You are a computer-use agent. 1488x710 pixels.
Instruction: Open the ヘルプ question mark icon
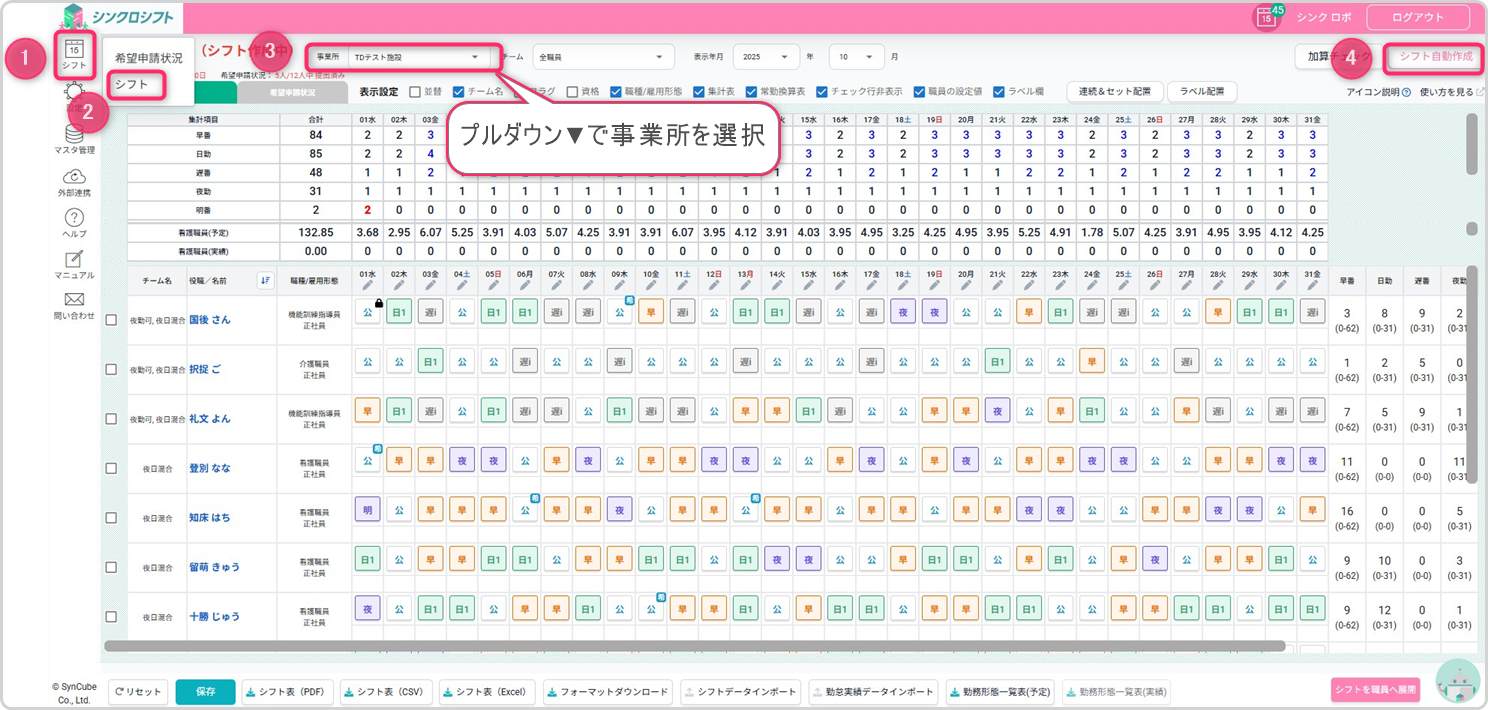pyautogui.click(x=74, y=218)
